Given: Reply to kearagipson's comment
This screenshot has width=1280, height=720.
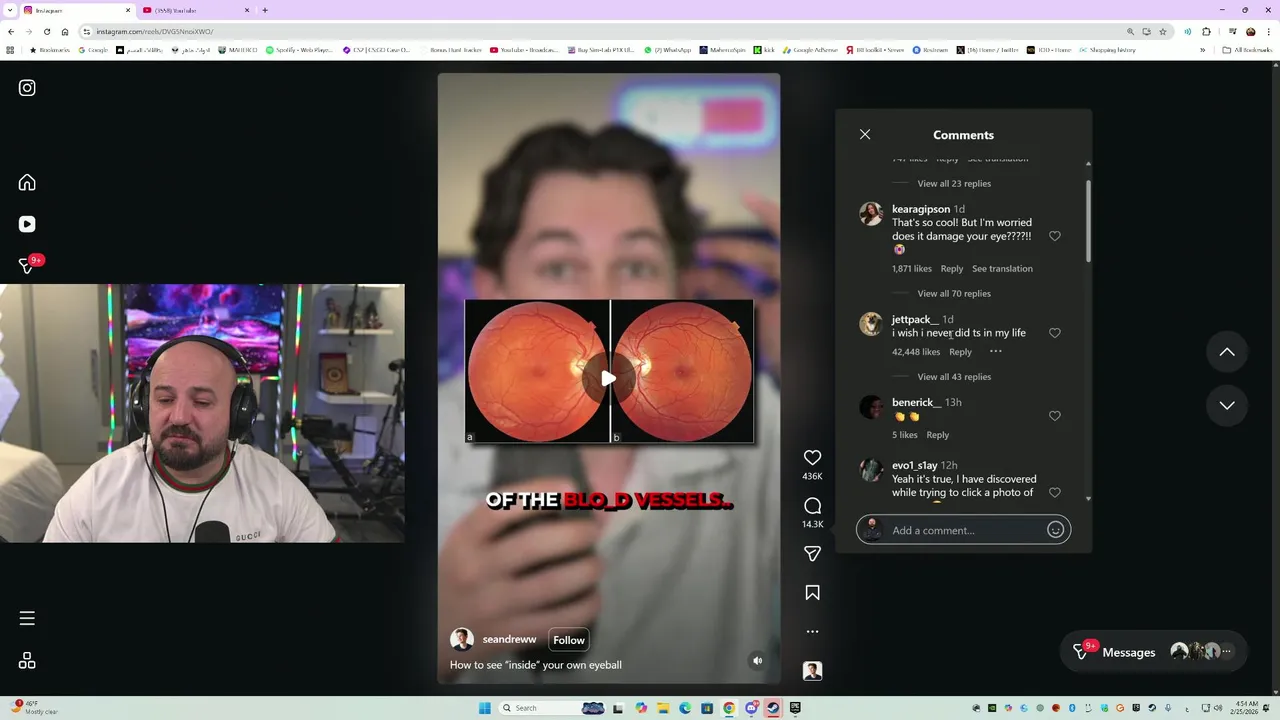Looking at the screenshot, I should pos(952,269).
